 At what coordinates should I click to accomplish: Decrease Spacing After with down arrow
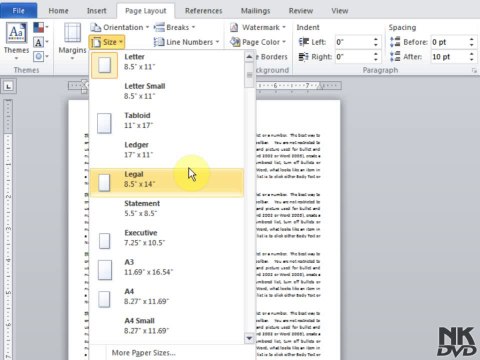click(x=471, y=60)
